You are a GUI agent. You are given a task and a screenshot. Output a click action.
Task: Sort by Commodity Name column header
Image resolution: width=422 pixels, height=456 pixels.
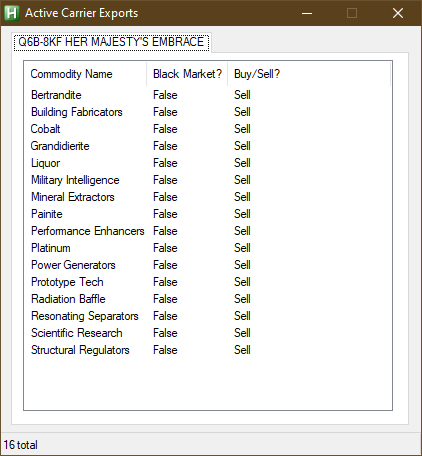tap(85, 74)
